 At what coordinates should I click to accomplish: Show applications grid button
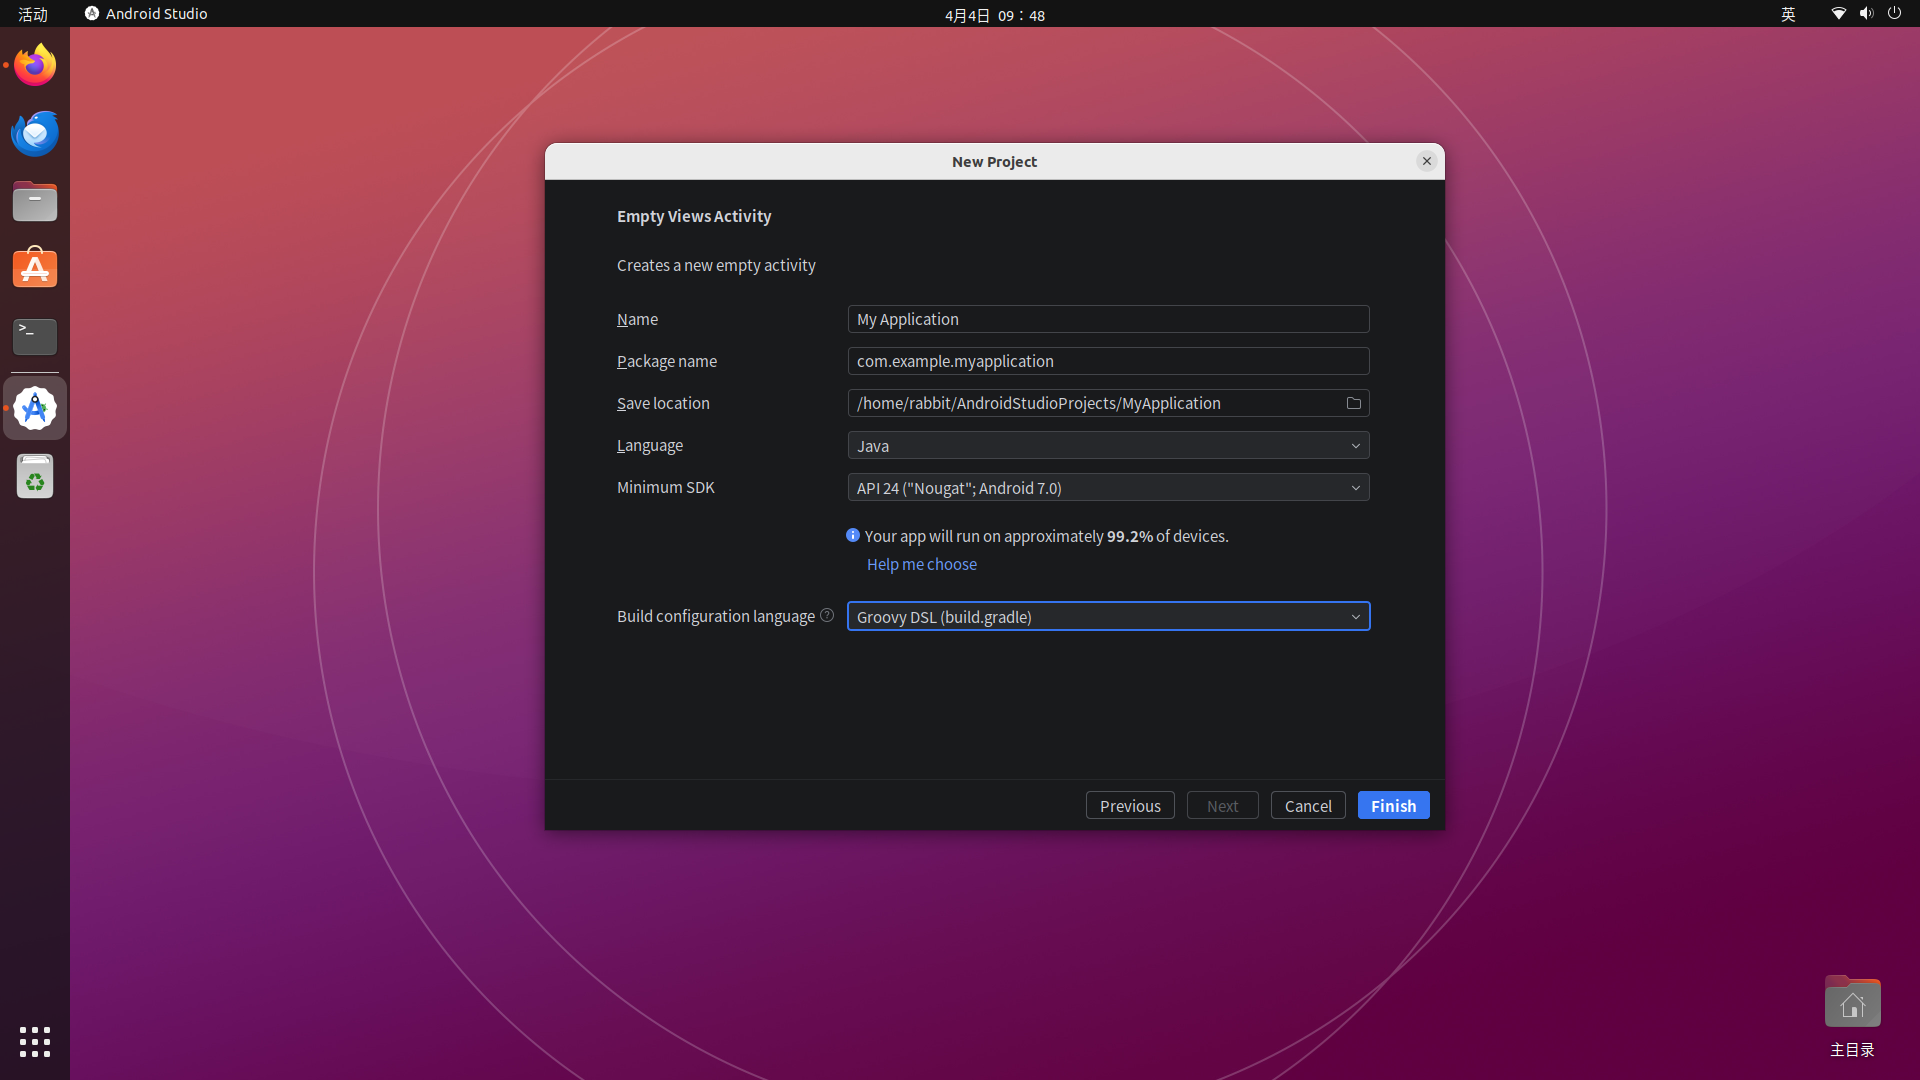pos(35,1041)
